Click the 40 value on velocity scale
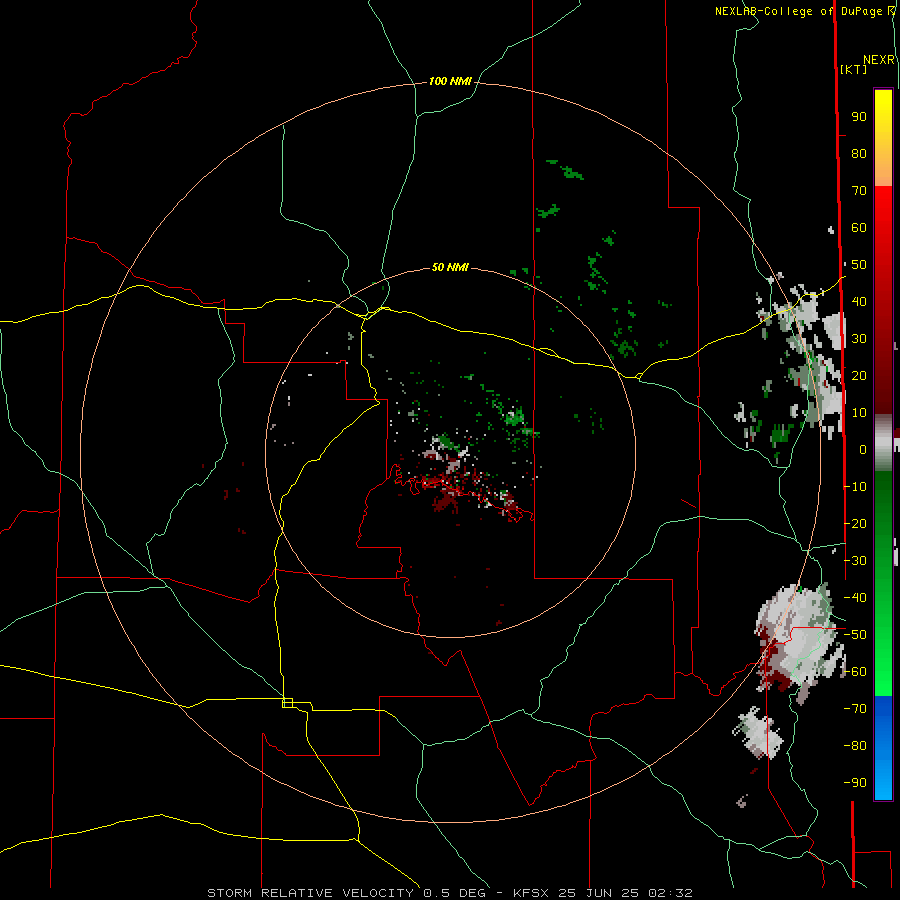Viewport: 900px width, 900px height. coord(859,302)
